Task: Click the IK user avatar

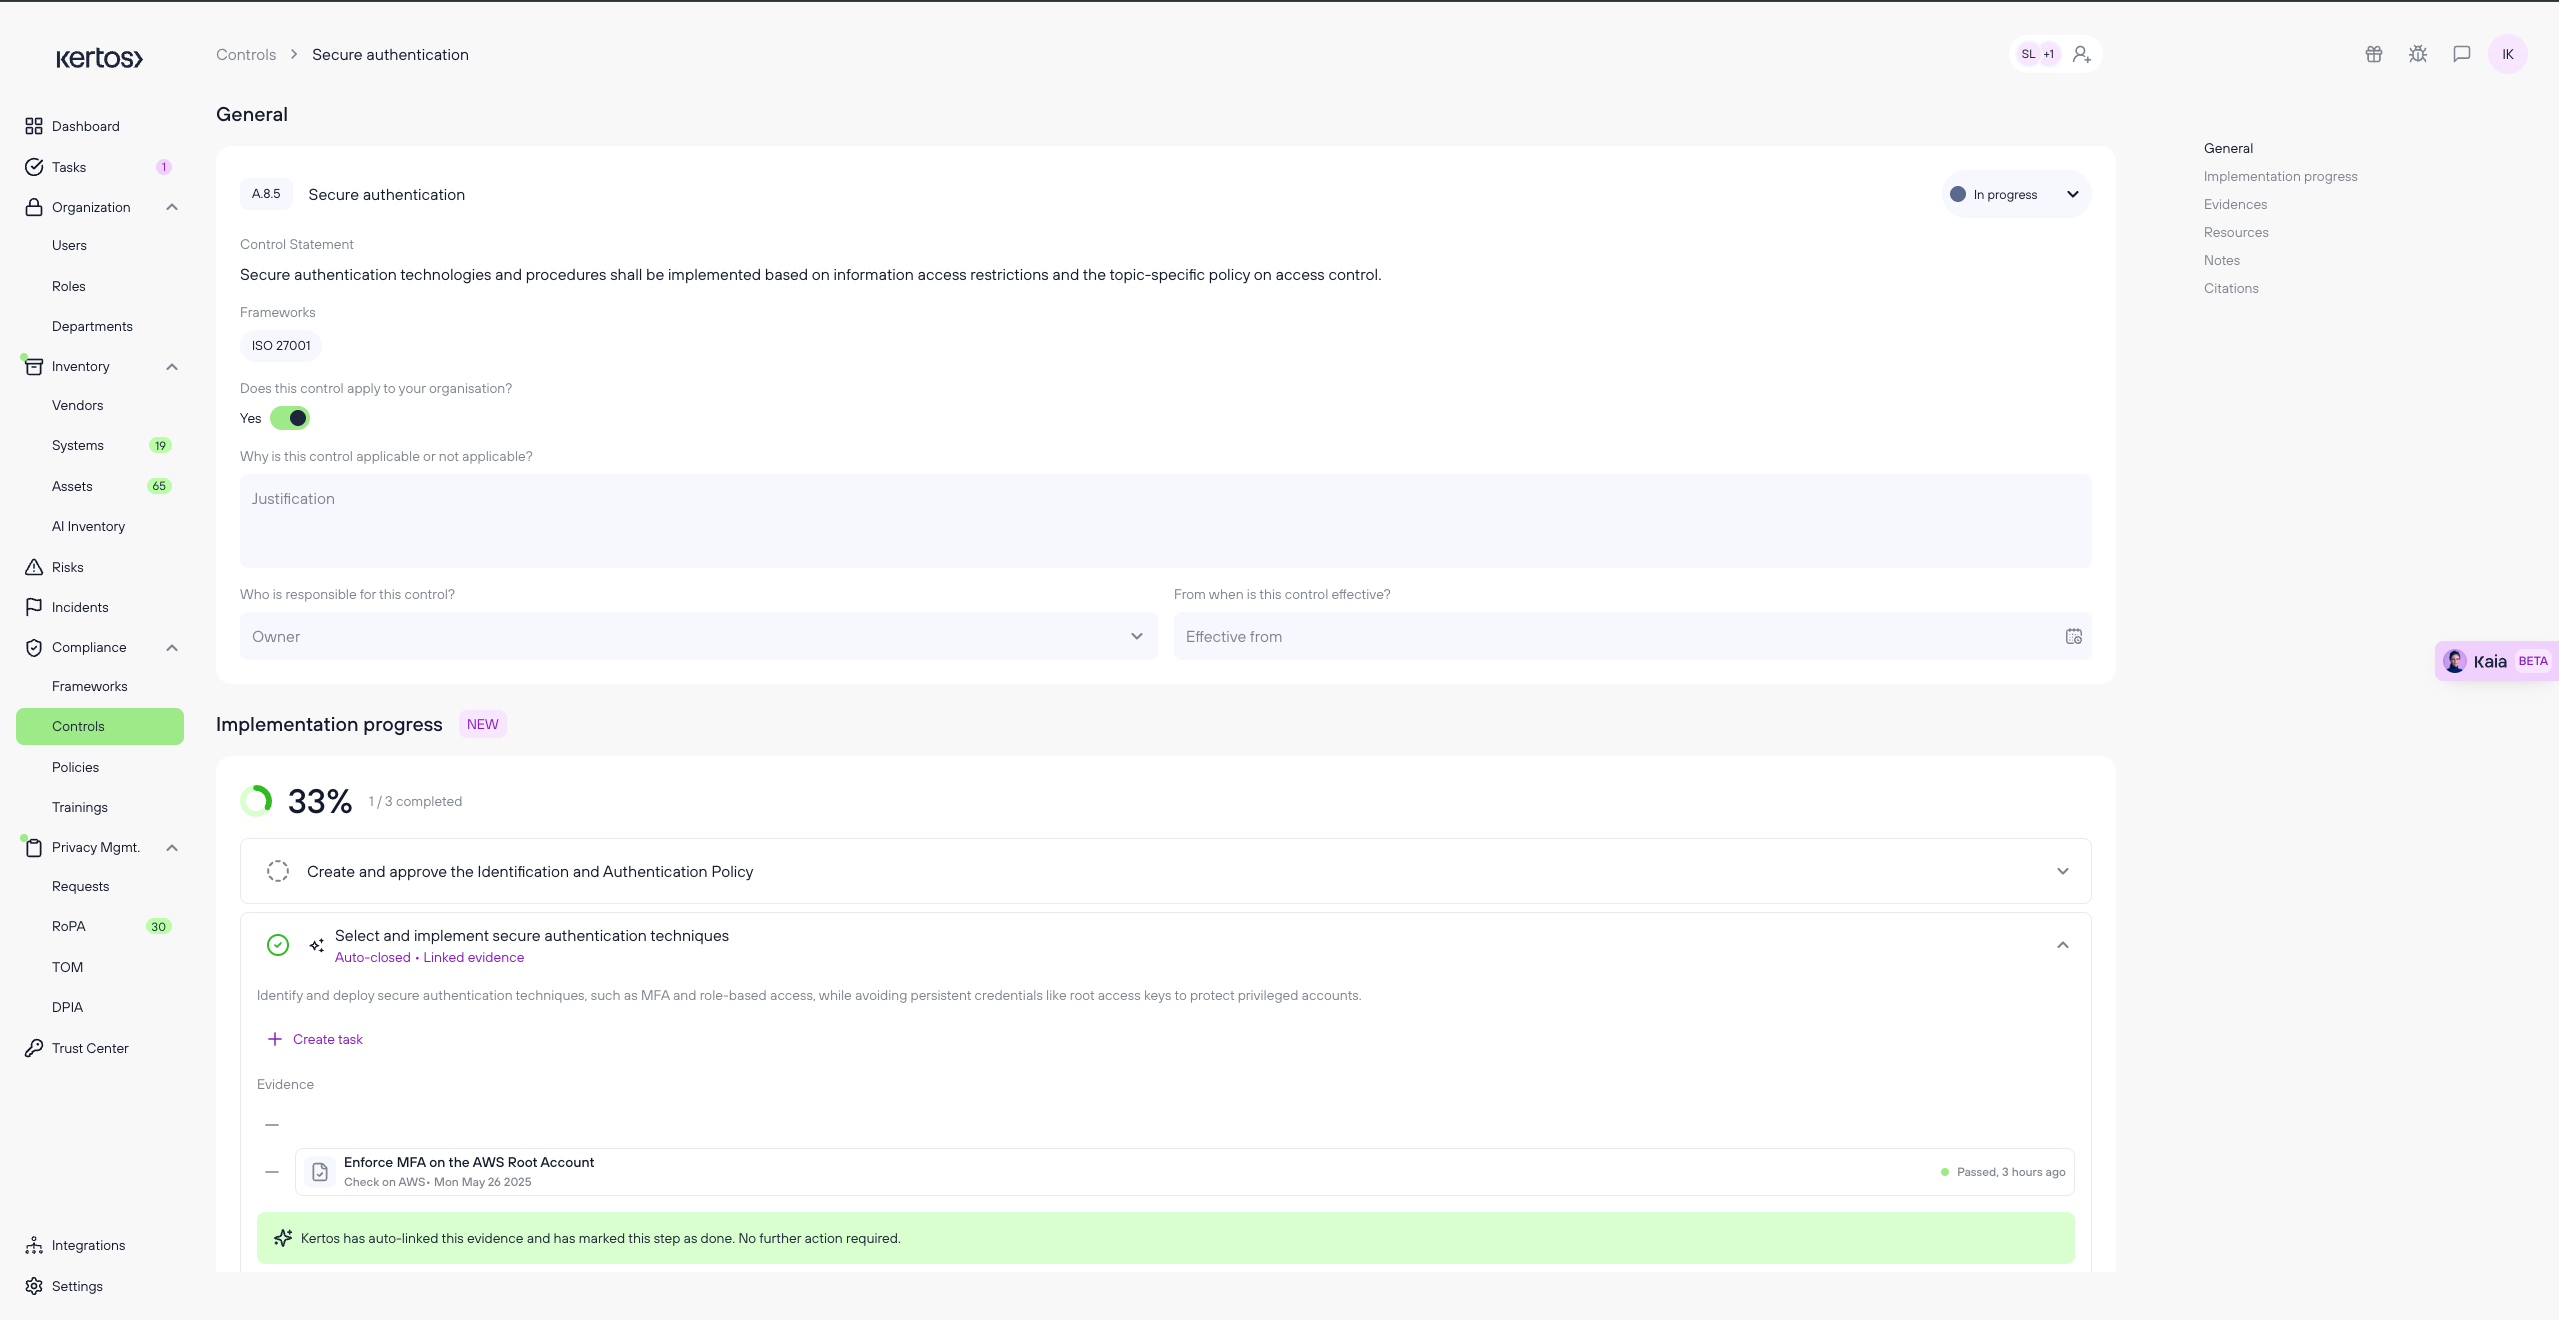Action: coord(2507,54)
